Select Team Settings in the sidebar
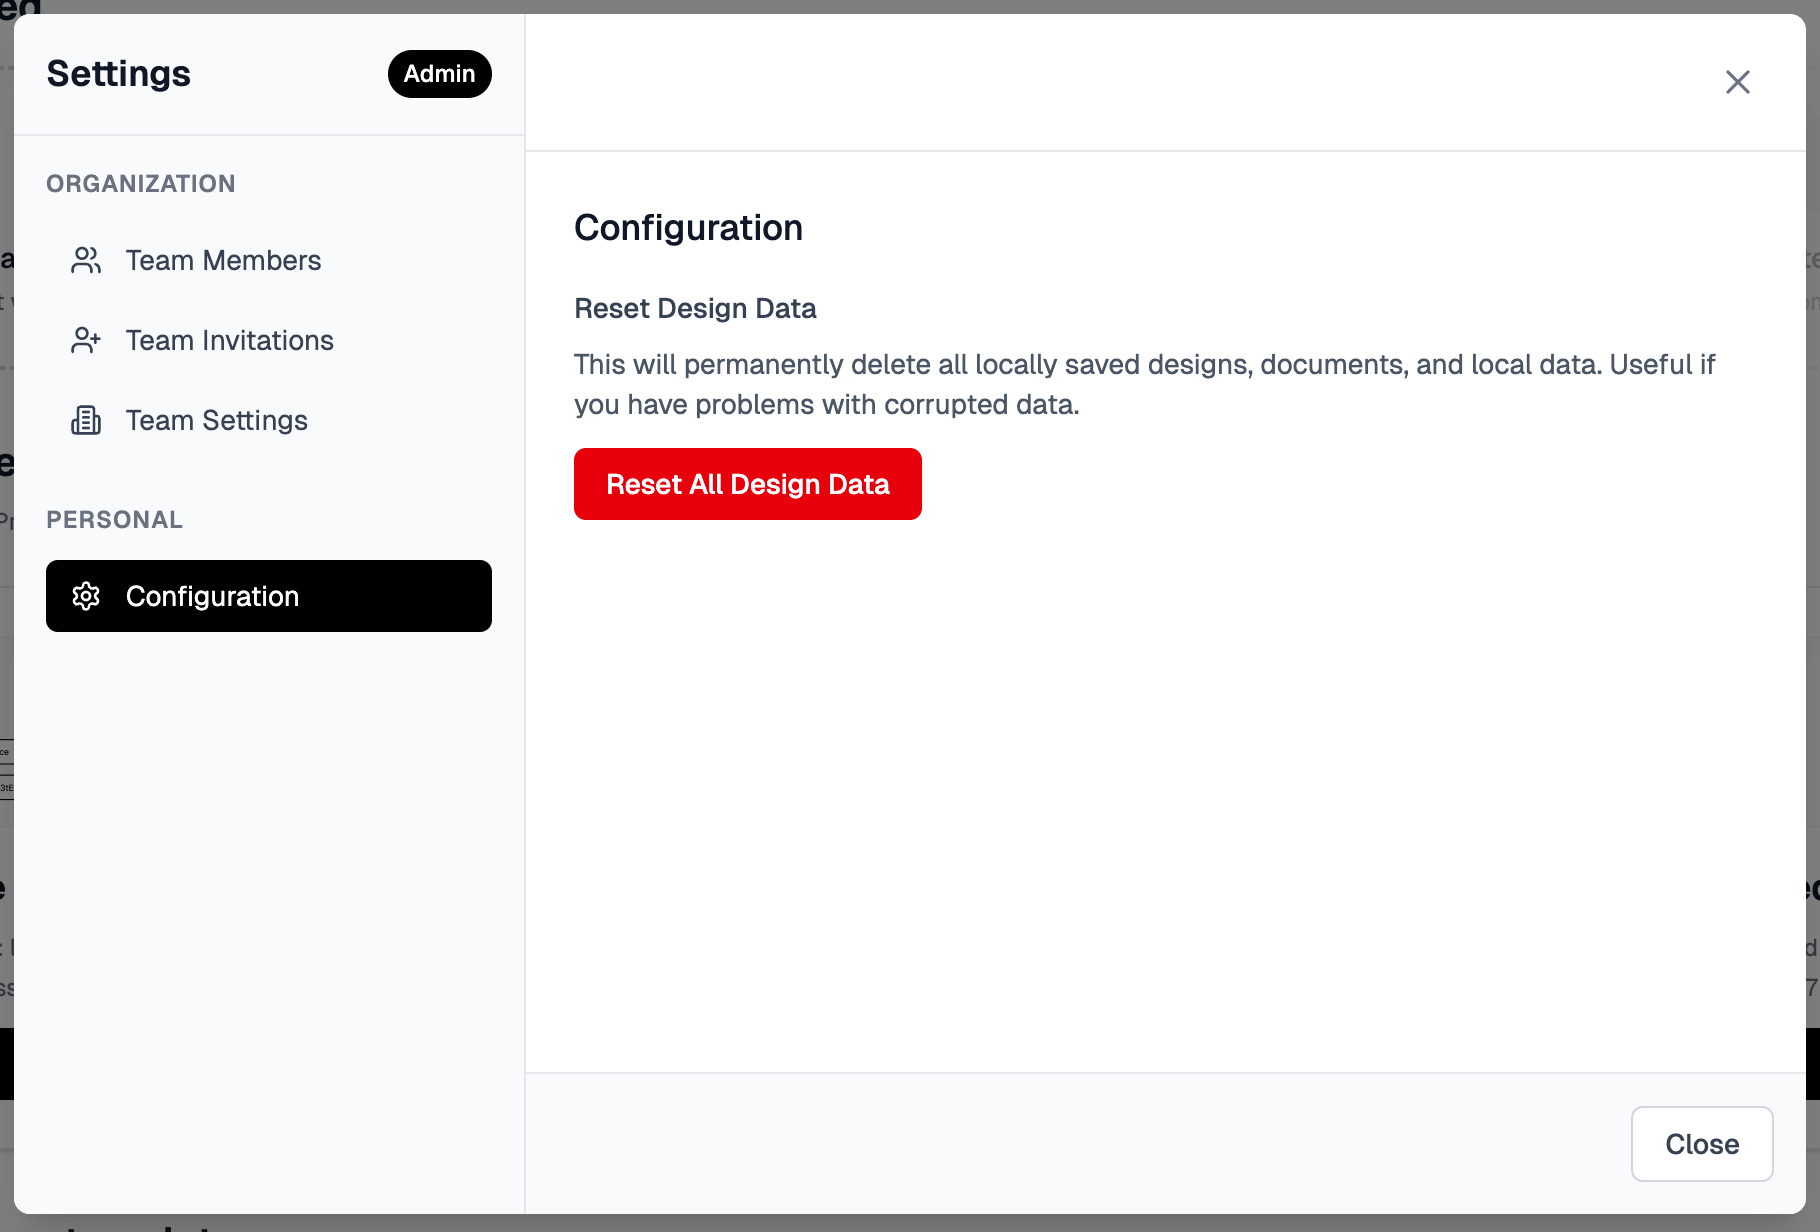1820x1232 pixels. 216,420
